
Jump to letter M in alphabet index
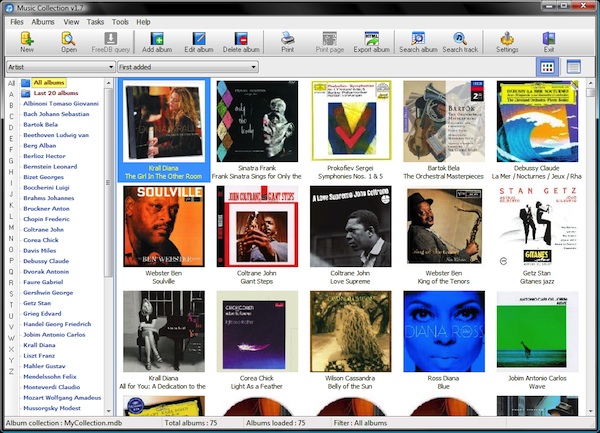pyautogui.click(x=11, y=228)
